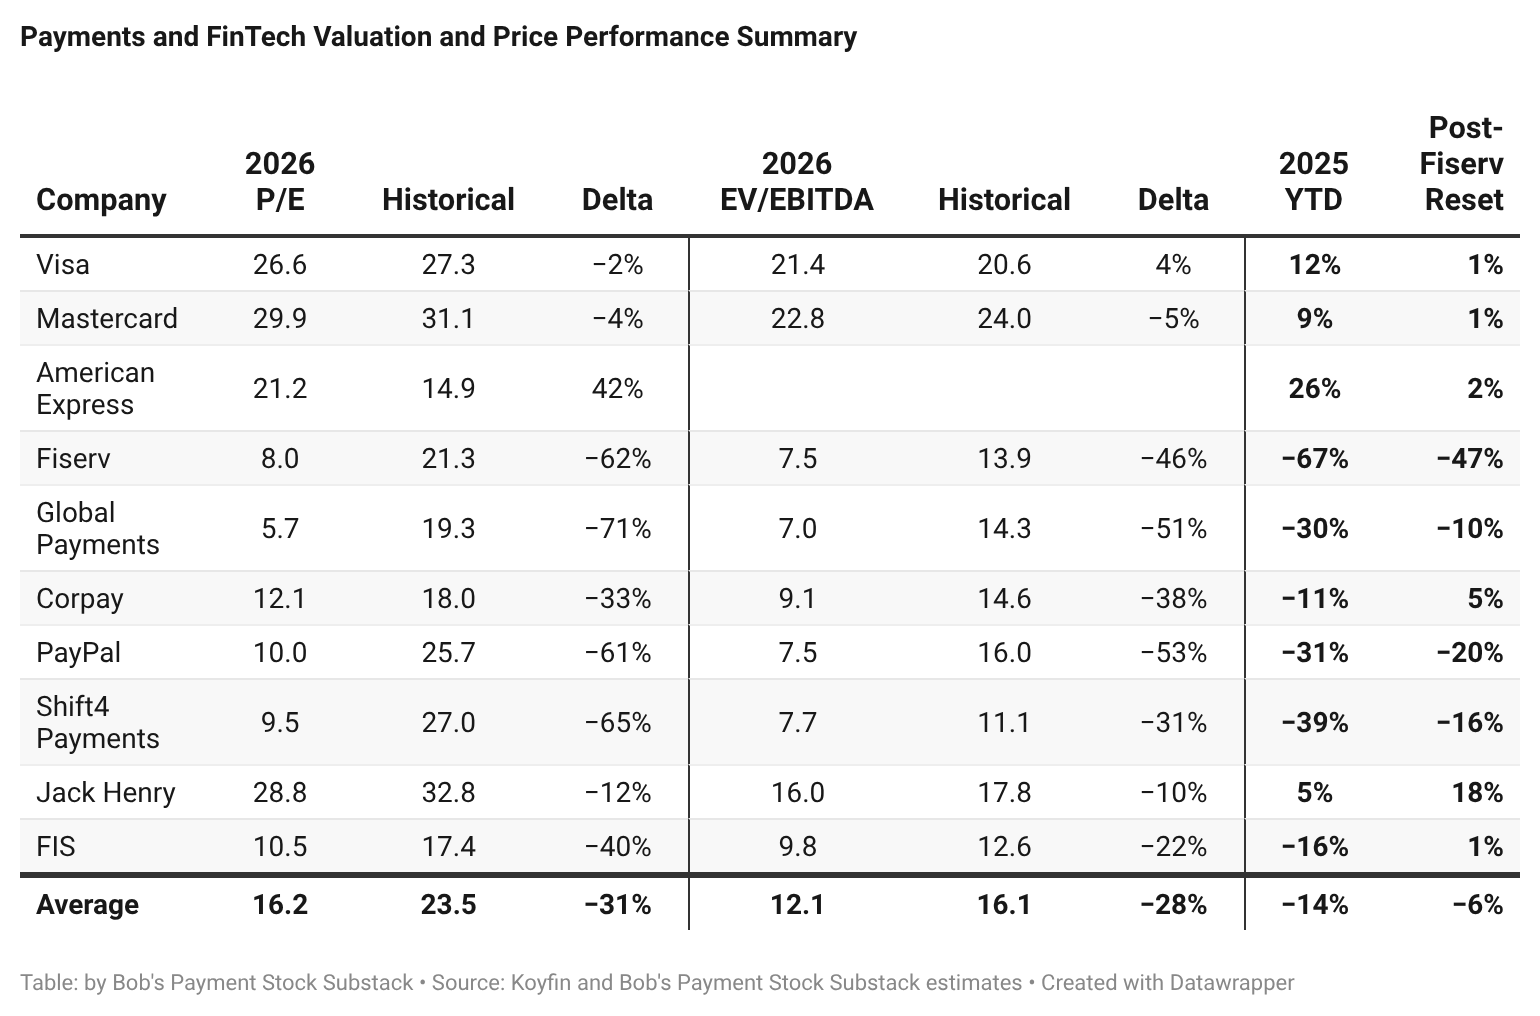This screenshot has width=1540, height=1016.
Task: Click the 2026 EV/EBITDA column header
Action: click(797, 181)
